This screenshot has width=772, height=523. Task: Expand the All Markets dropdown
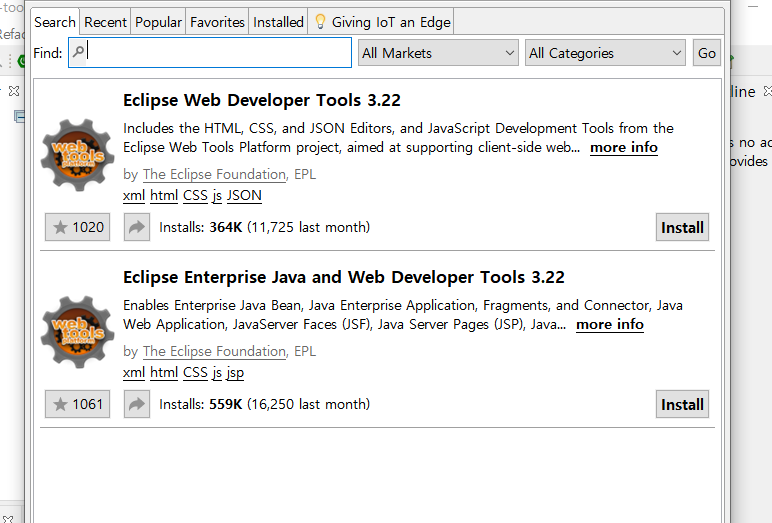(438, 53)
